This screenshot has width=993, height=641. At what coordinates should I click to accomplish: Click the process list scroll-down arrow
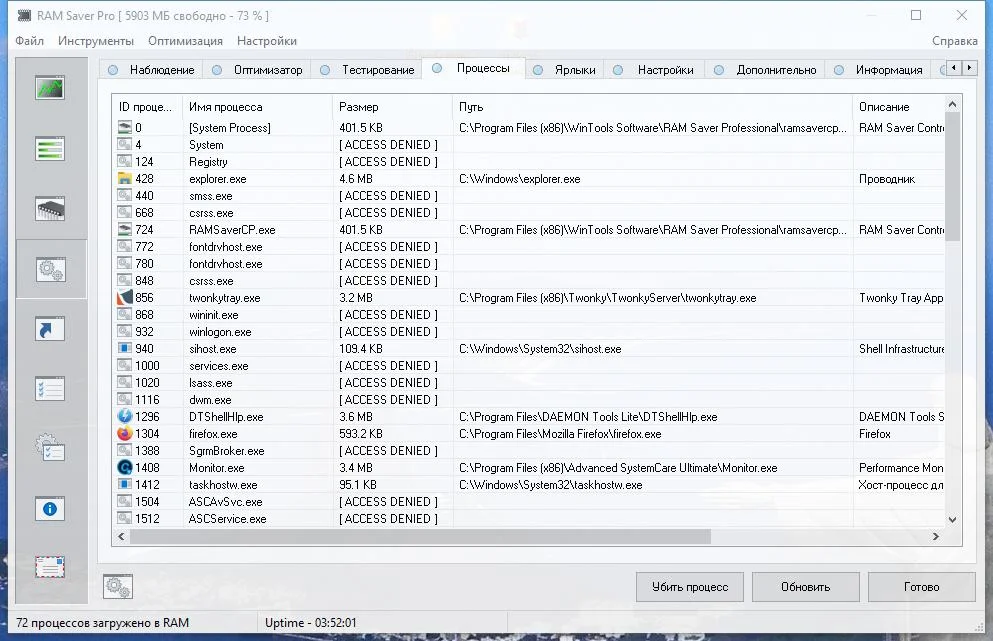point(952,519)
